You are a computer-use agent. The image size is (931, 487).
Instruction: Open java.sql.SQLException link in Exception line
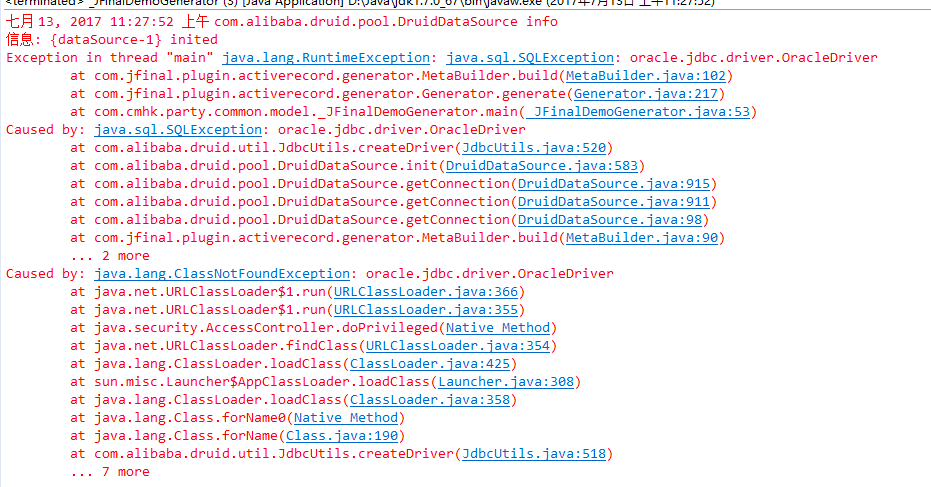tap(530, 58)
